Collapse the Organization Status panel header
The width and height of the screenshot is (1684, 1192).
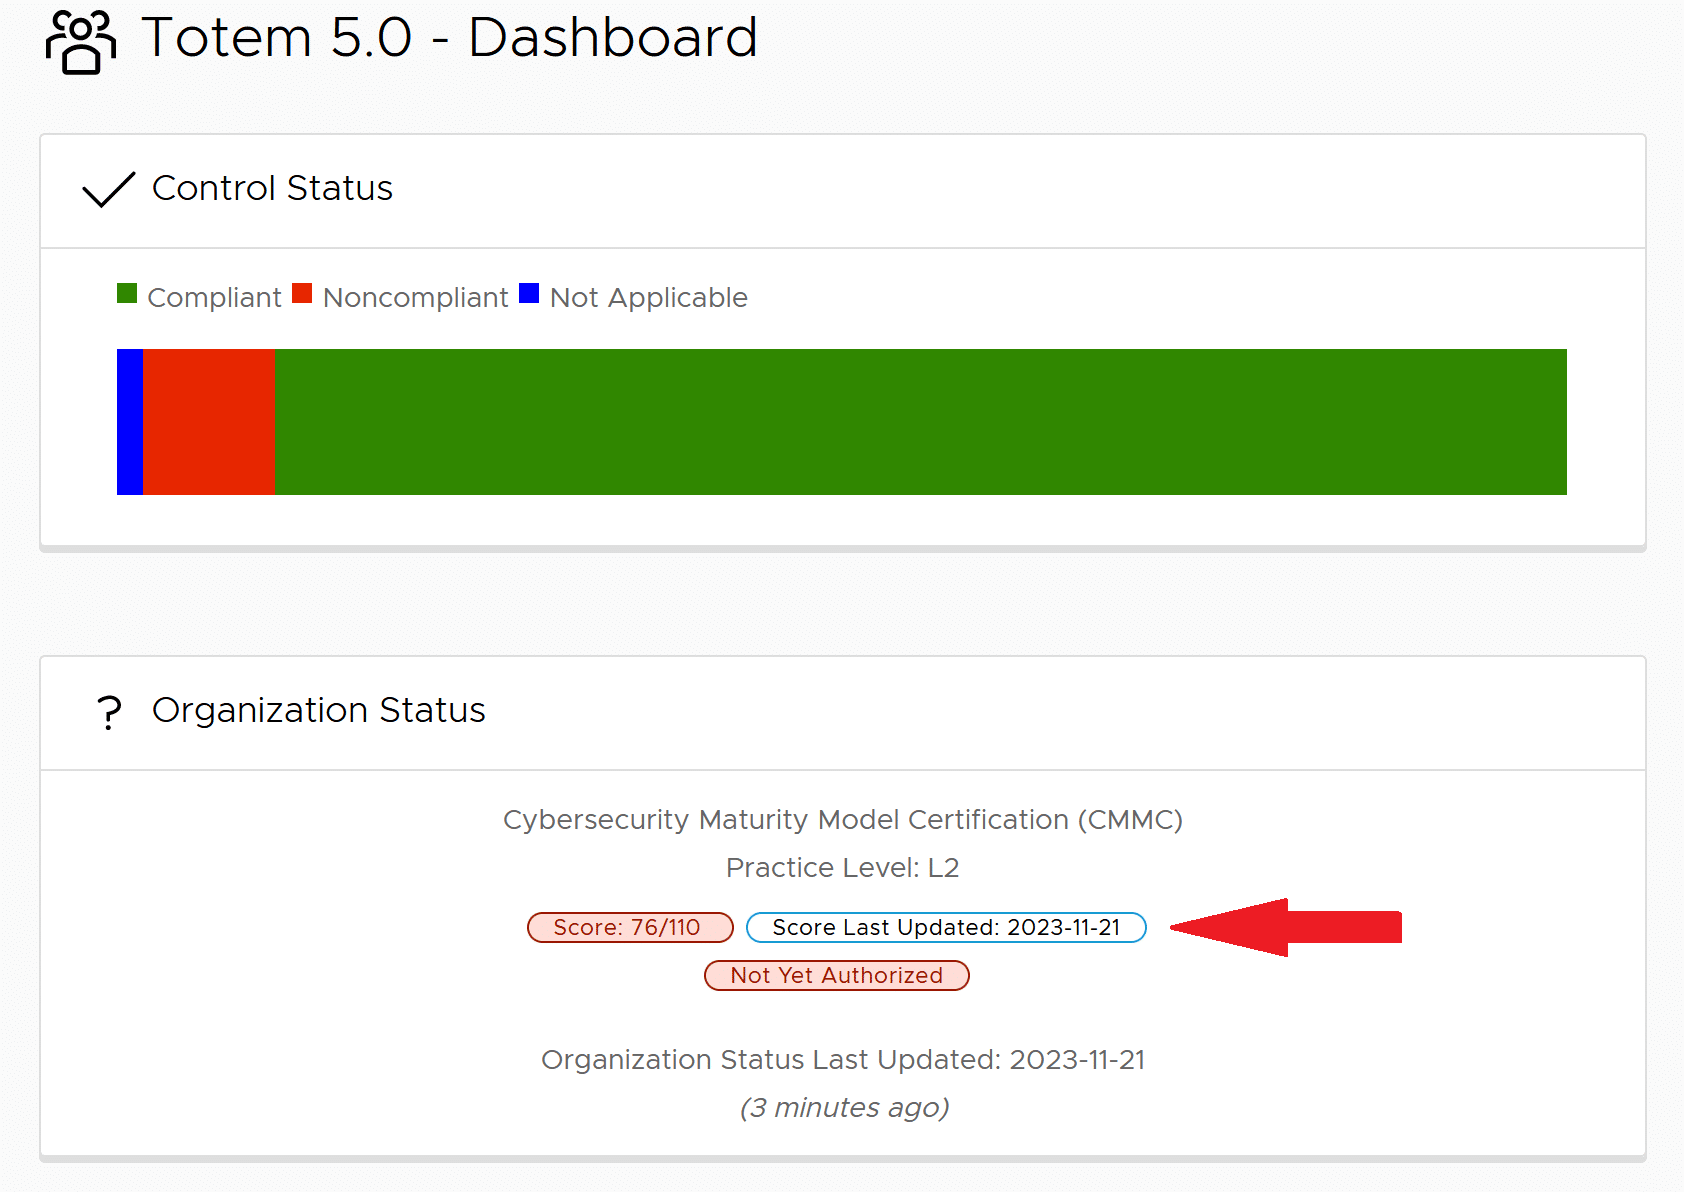pyautogui.click(x=318, y=711)
